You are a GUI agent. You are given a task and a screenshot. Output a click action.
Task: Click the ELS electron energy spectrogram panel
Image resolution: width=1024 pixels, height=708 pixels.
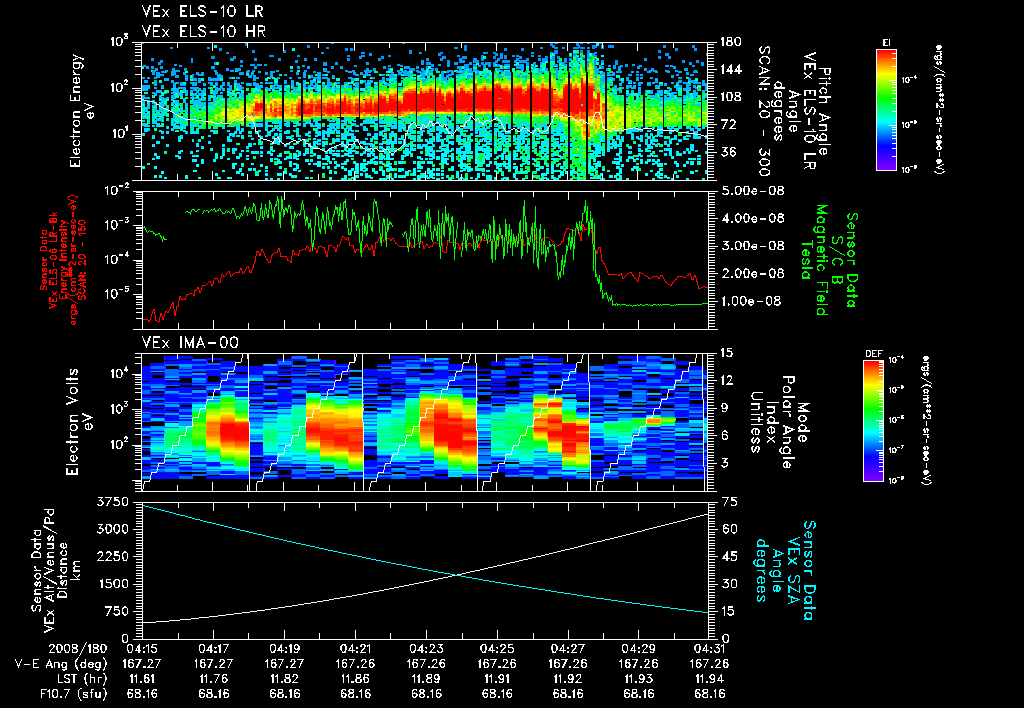point(425,111)
